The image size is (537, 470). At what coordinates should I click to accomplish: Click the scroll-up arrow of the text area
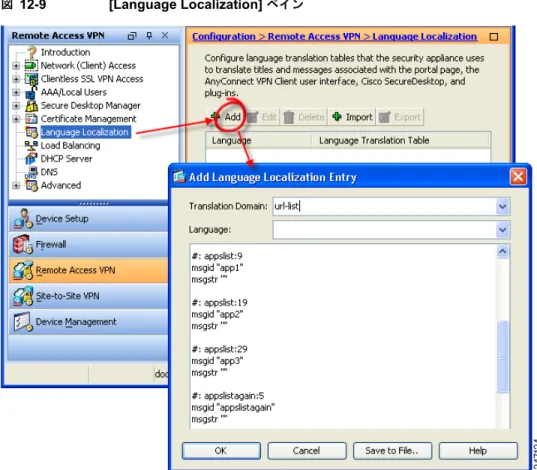pyautogui.click(x=502, y=252)
